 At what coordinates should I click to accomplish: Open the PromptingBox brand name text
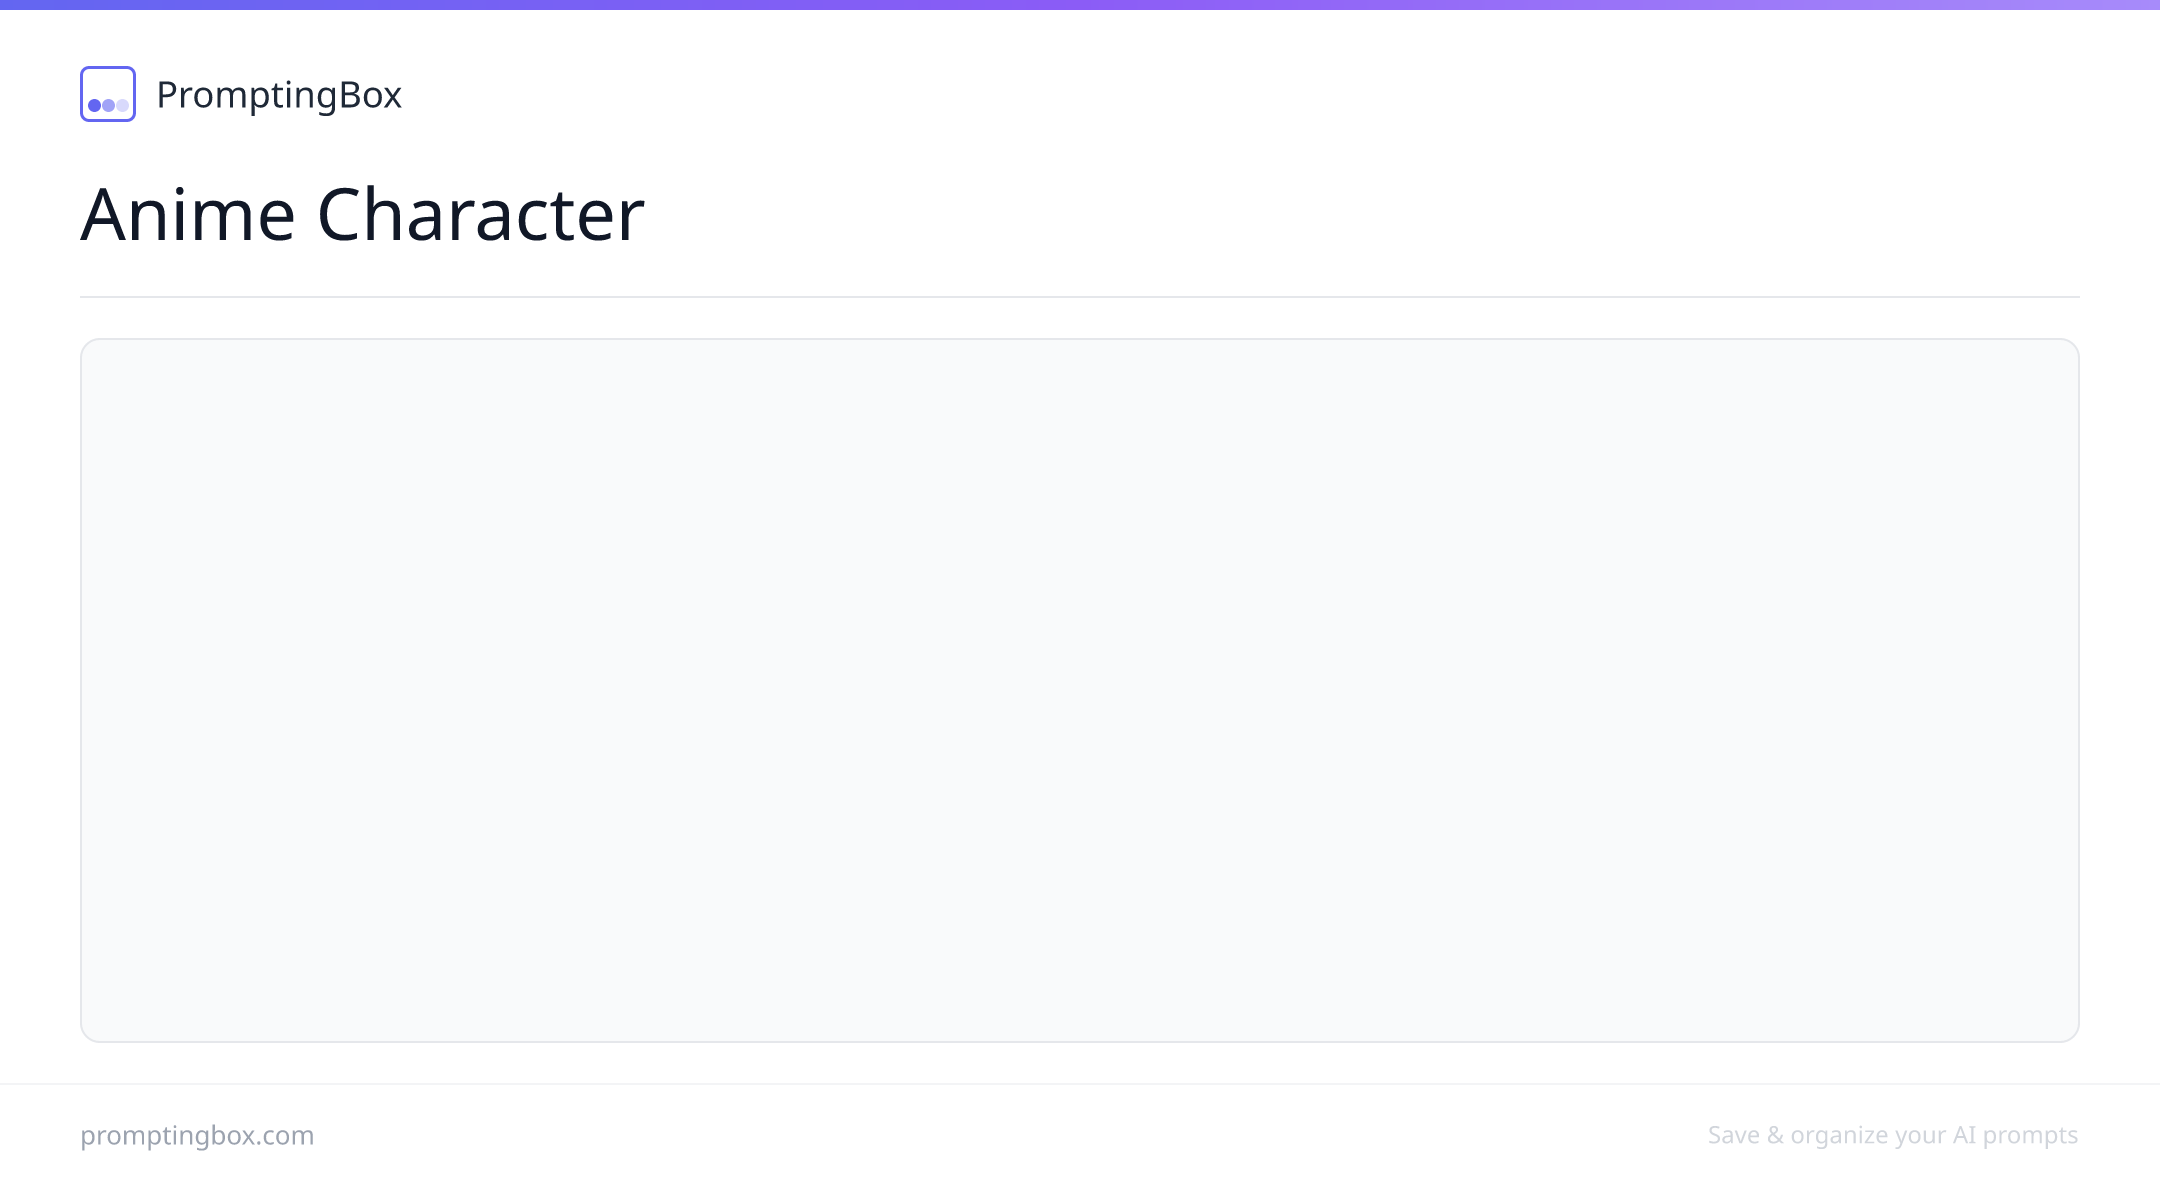click(x=279, y=95)
